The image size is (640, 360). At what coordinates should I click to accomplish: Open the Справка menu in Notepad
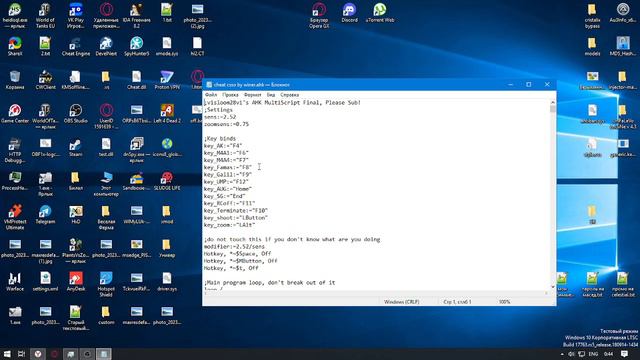(x=289, y=95)
